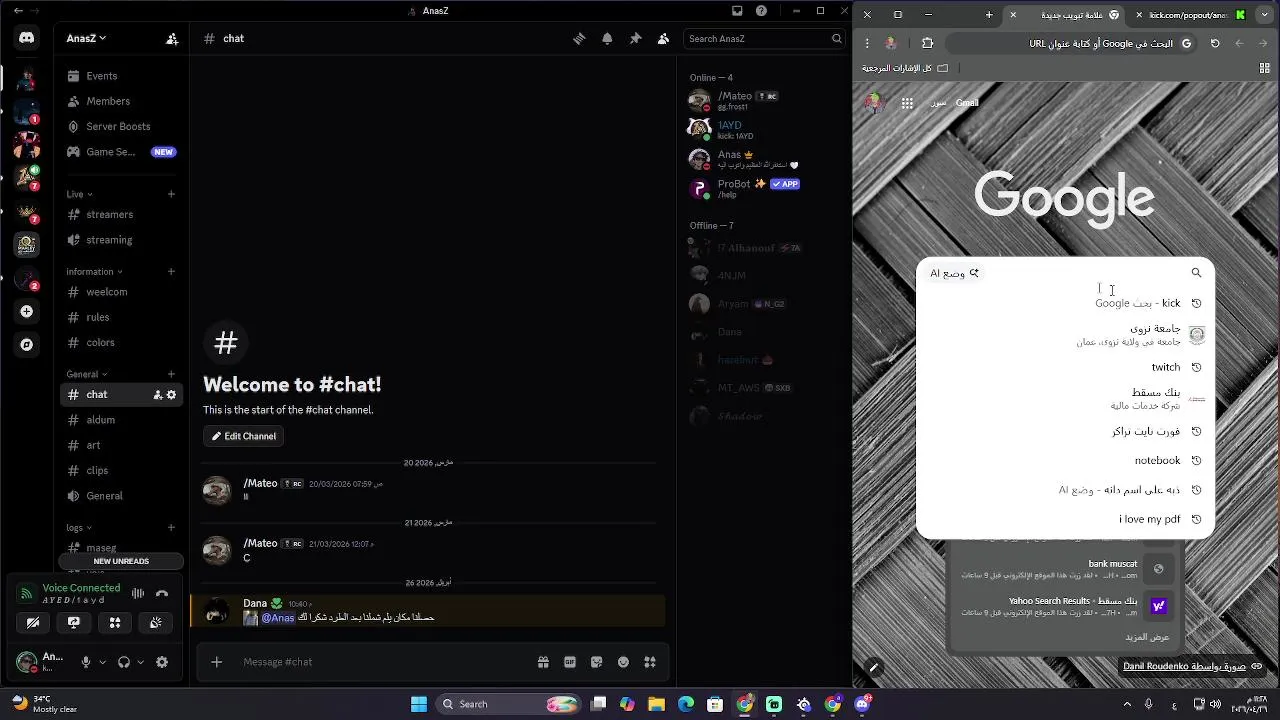Toggle the member list panel
Viewport: 1280px width, 720px height.
pos(663,38)
